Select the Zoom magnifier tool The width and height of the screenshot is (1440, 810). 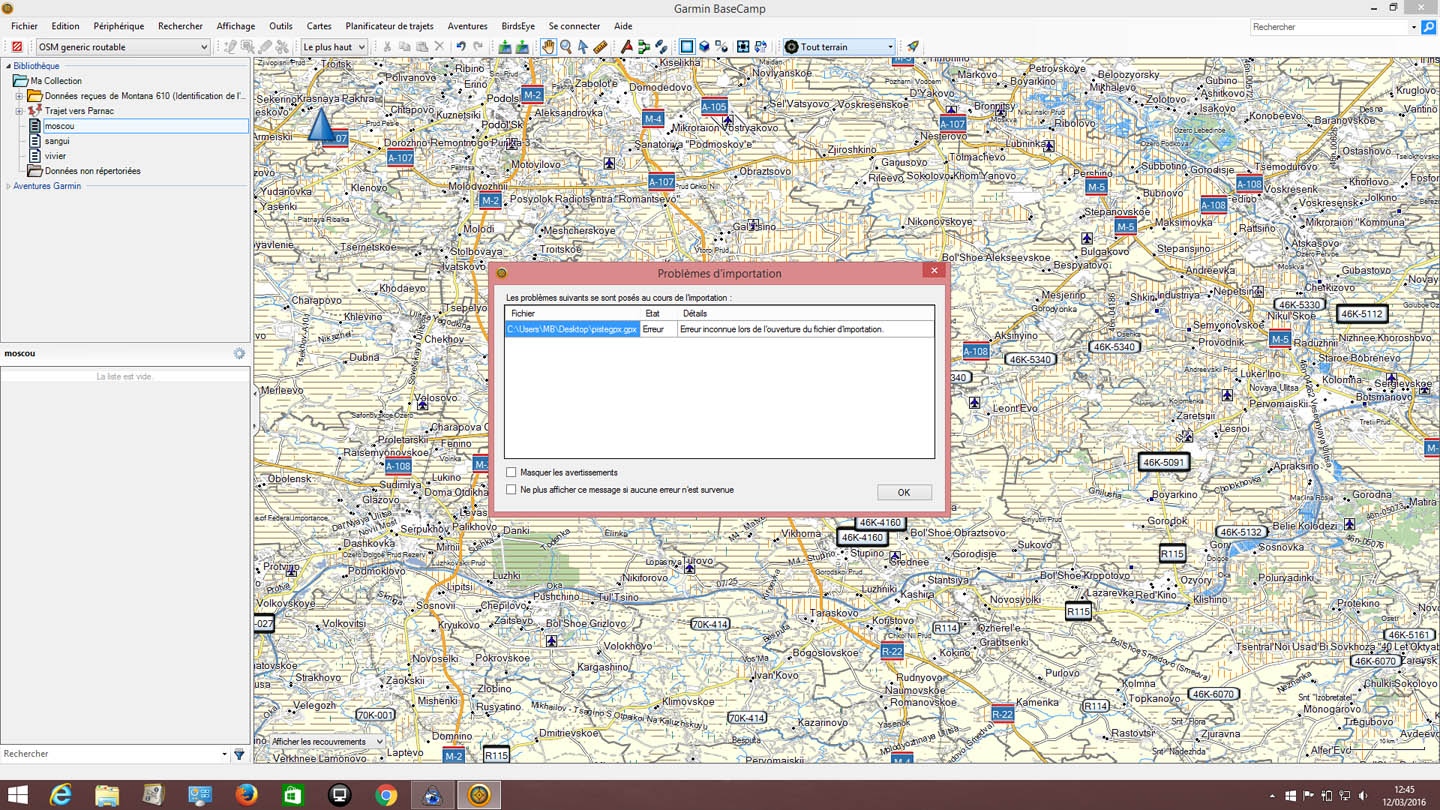pos(566,47)
